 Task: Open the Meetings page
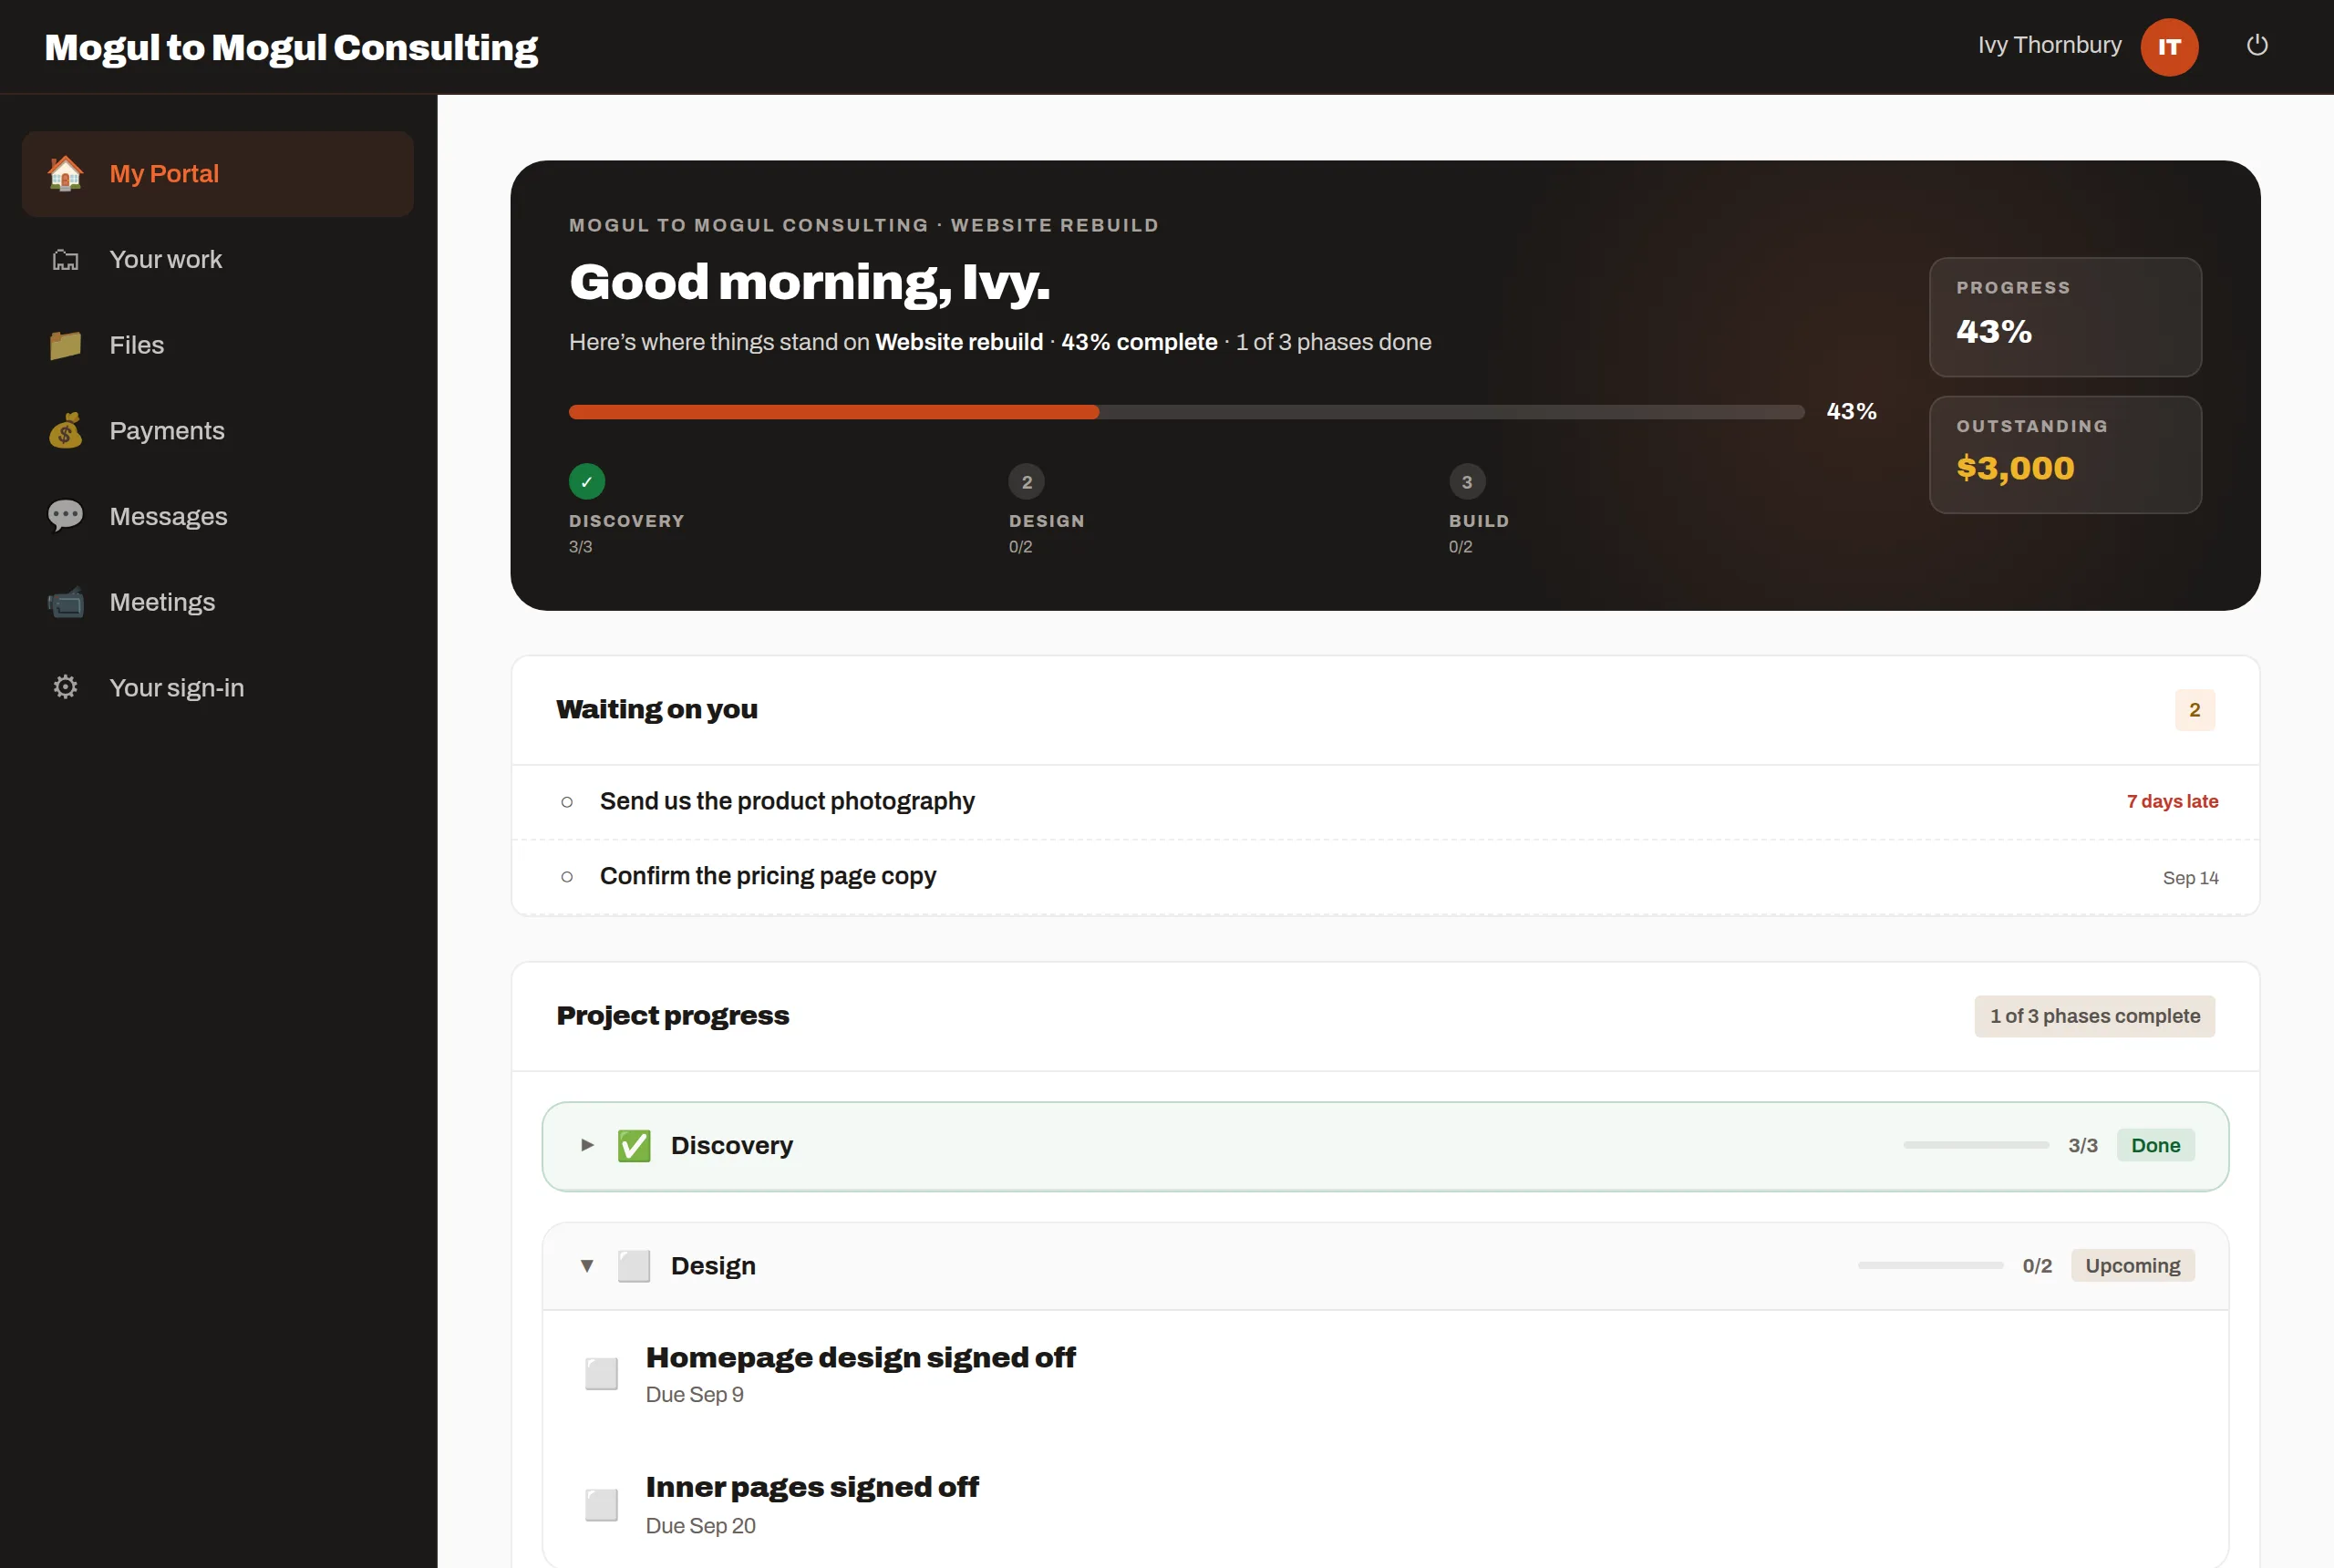tap(217, 602)
